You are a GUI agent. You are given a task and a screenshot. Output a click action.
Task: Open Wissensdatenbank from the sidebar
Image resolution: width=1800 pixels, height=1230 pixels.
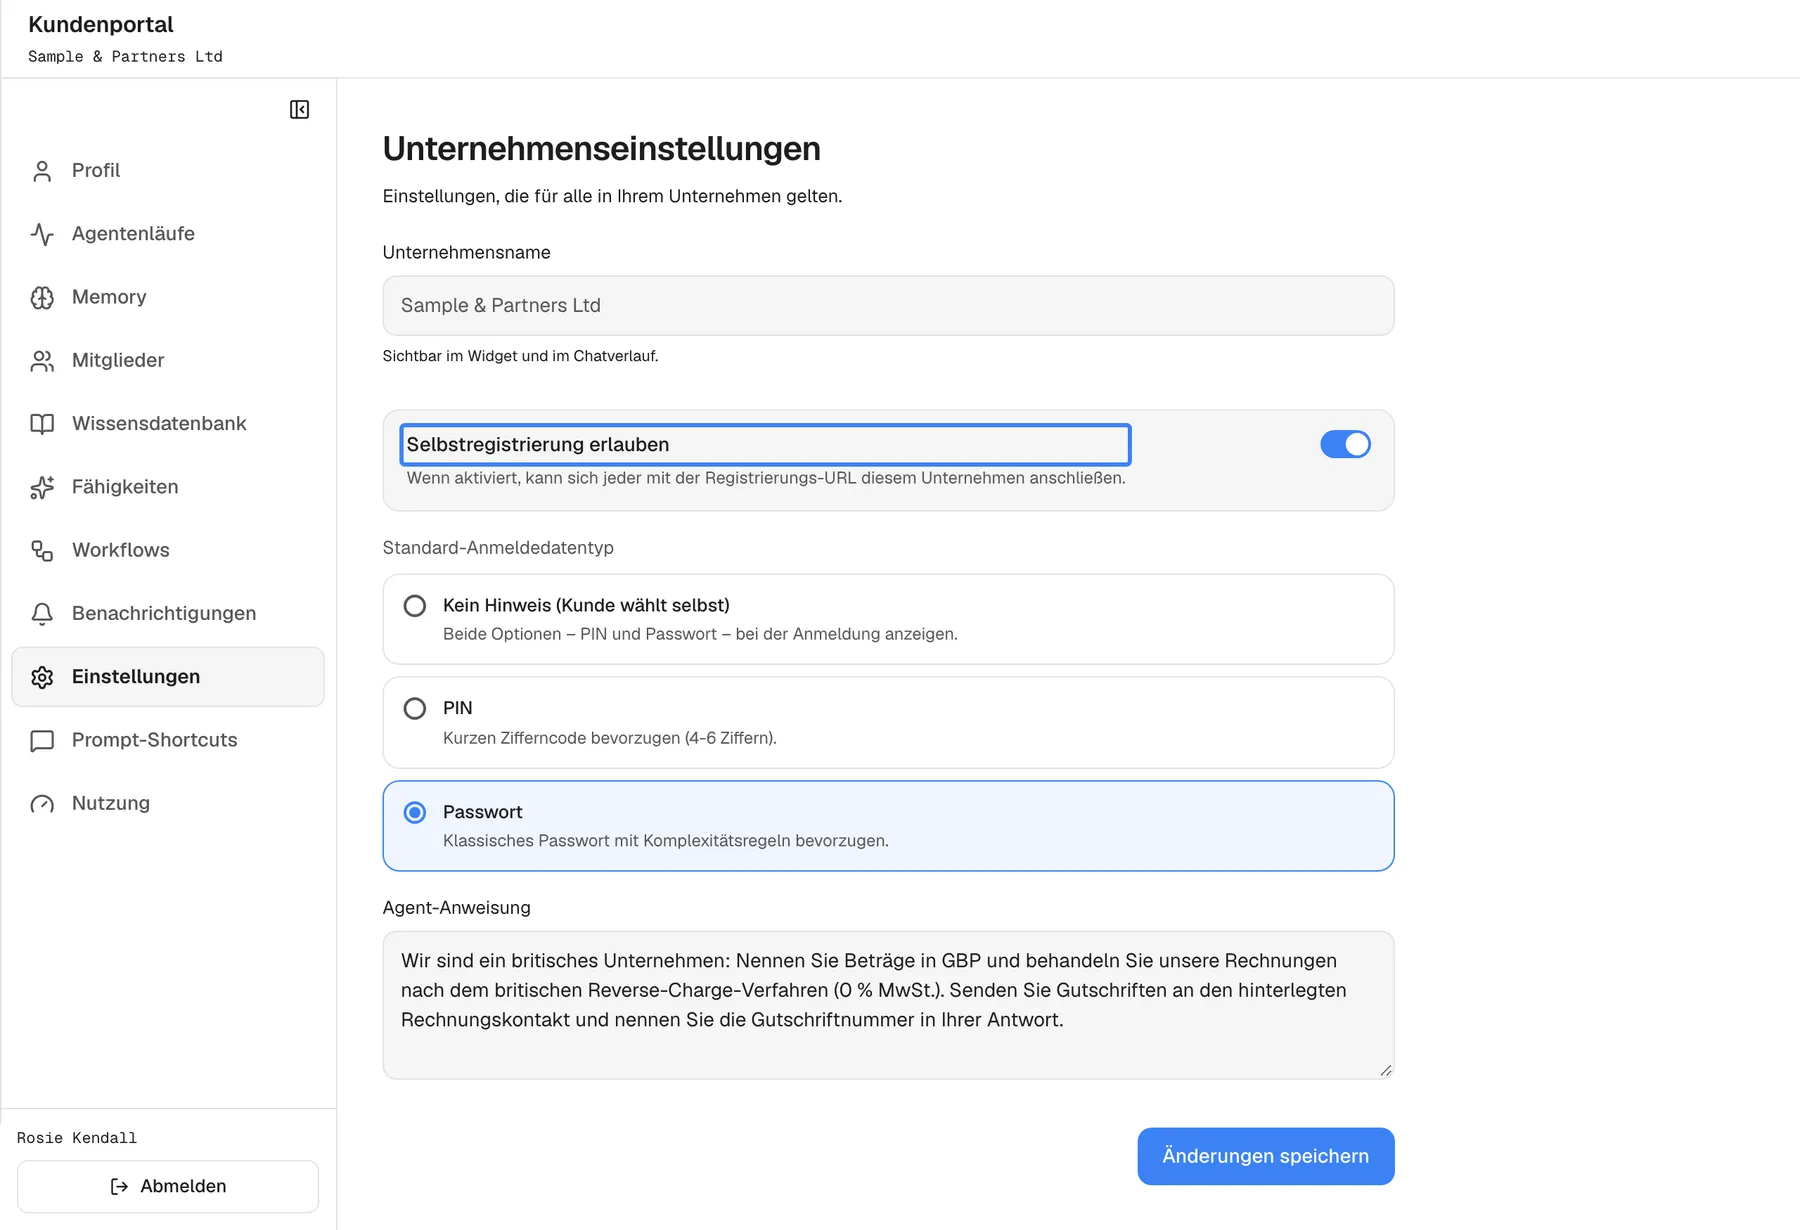pos(168,424)
